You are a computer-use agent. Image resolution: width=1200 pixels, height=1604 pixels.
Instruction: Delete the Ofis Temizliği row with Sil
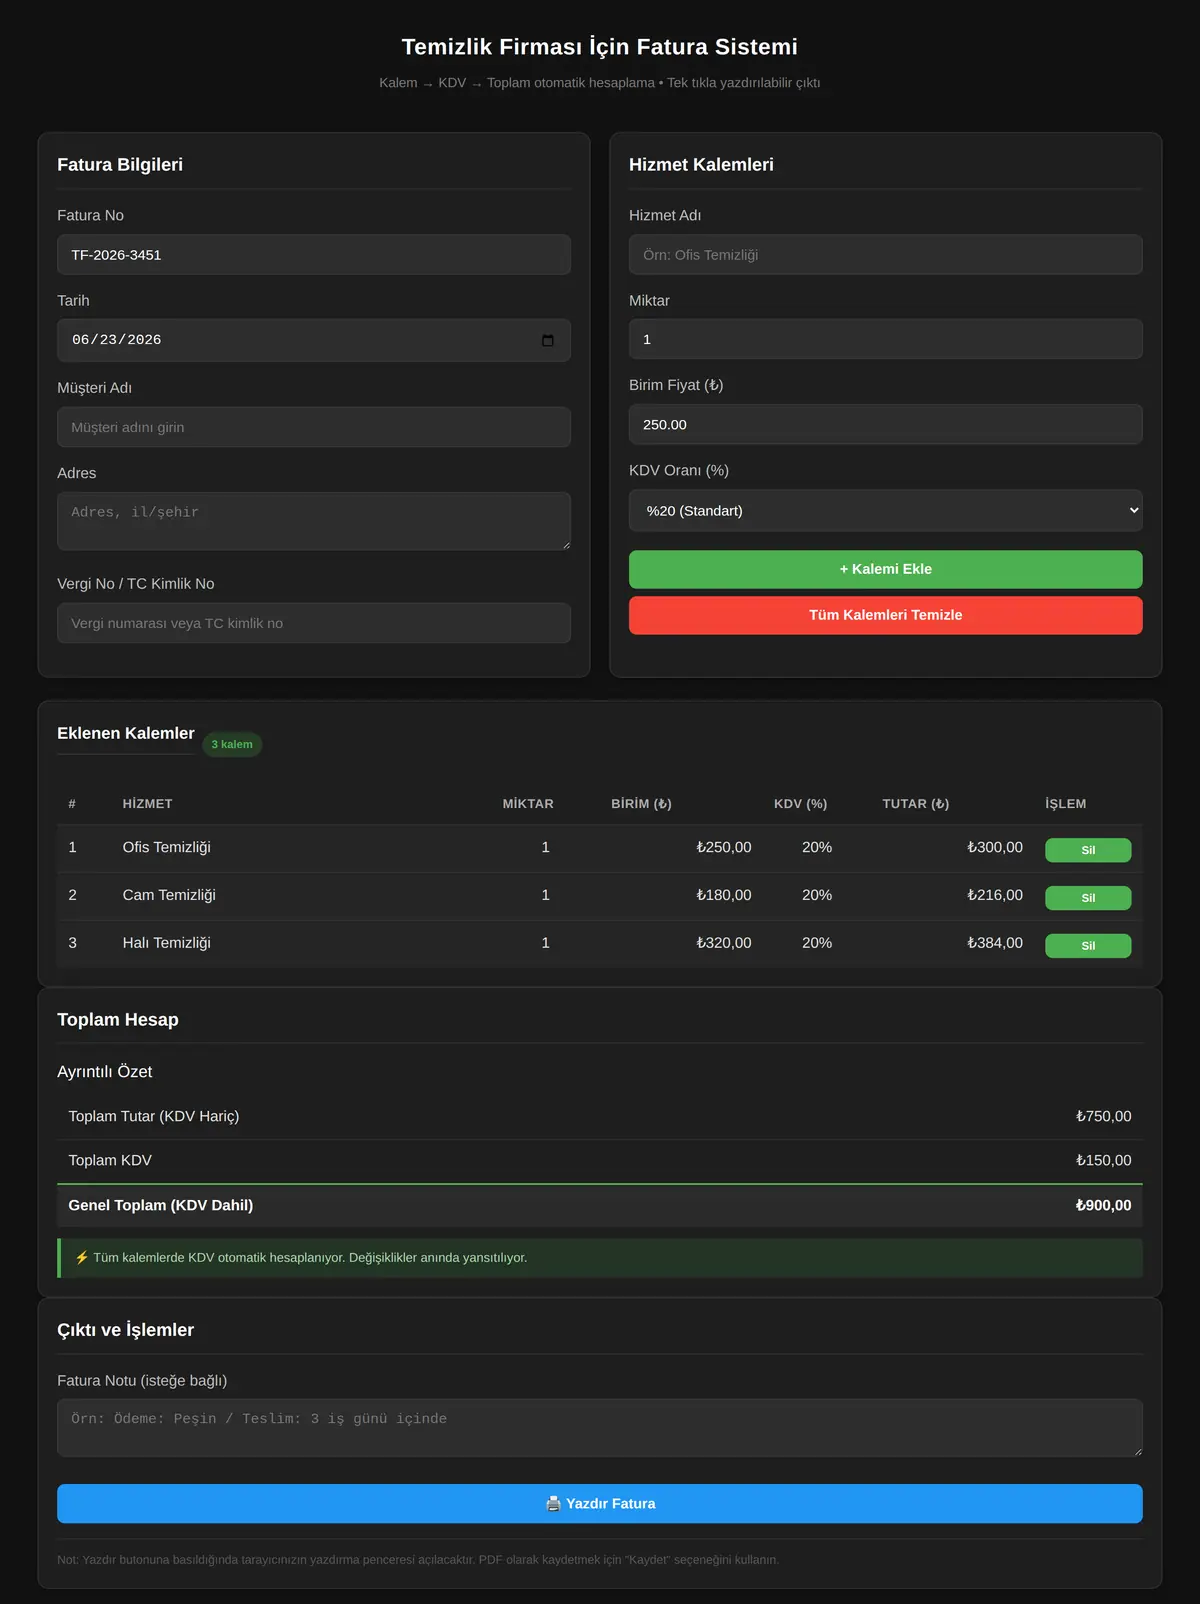(1088, 850)
